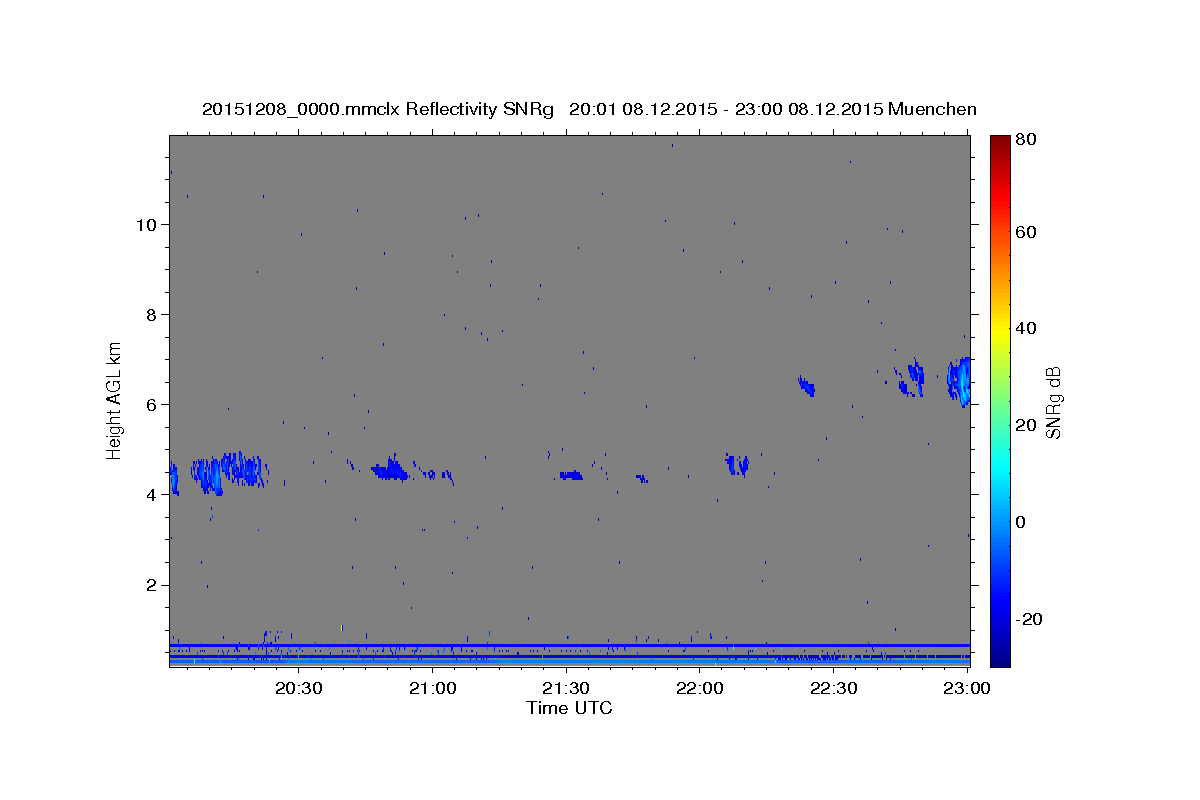Viewport: 1200px width, 800px height.
Task: Click the height tick label 2
Action: (151, 585)
